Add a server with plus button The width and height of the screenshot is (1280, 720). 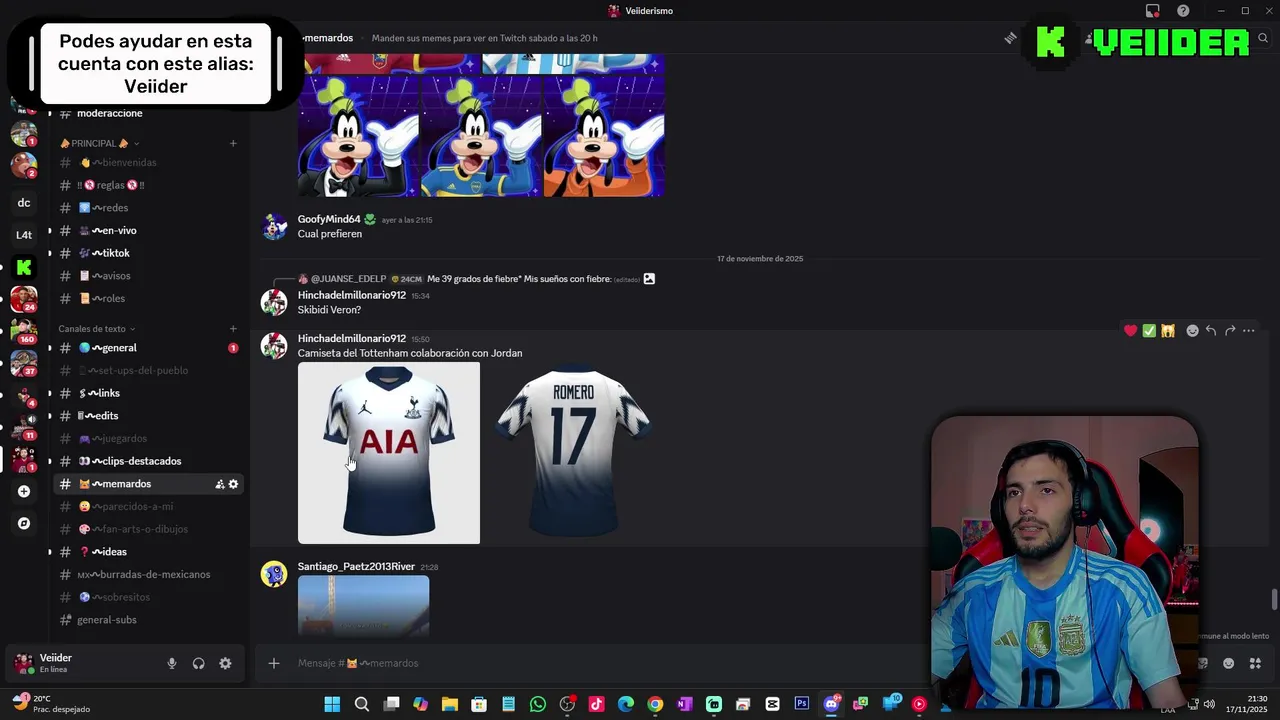click(24, 491)
